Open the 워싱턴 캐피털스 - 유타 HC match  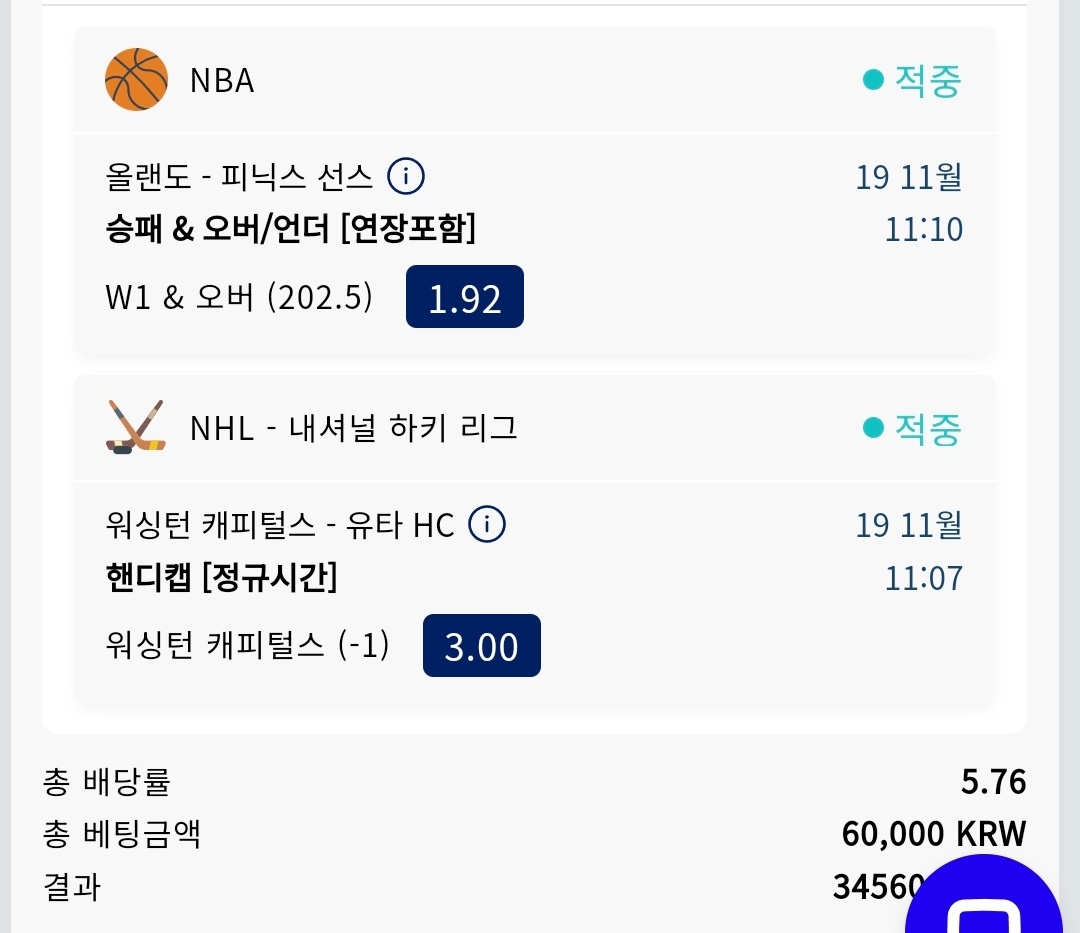[280, 524]
